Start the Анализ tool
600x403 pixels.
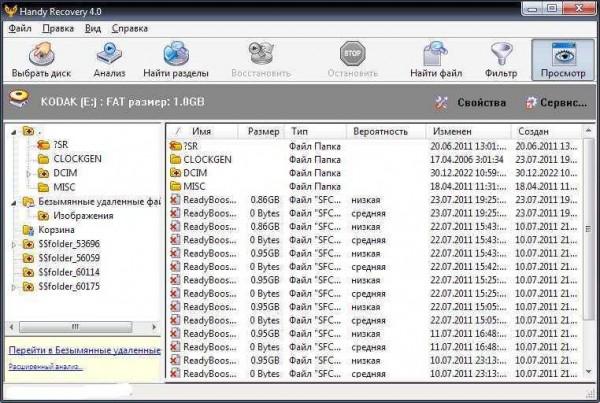pyautogui.click(x=109, y=59)
